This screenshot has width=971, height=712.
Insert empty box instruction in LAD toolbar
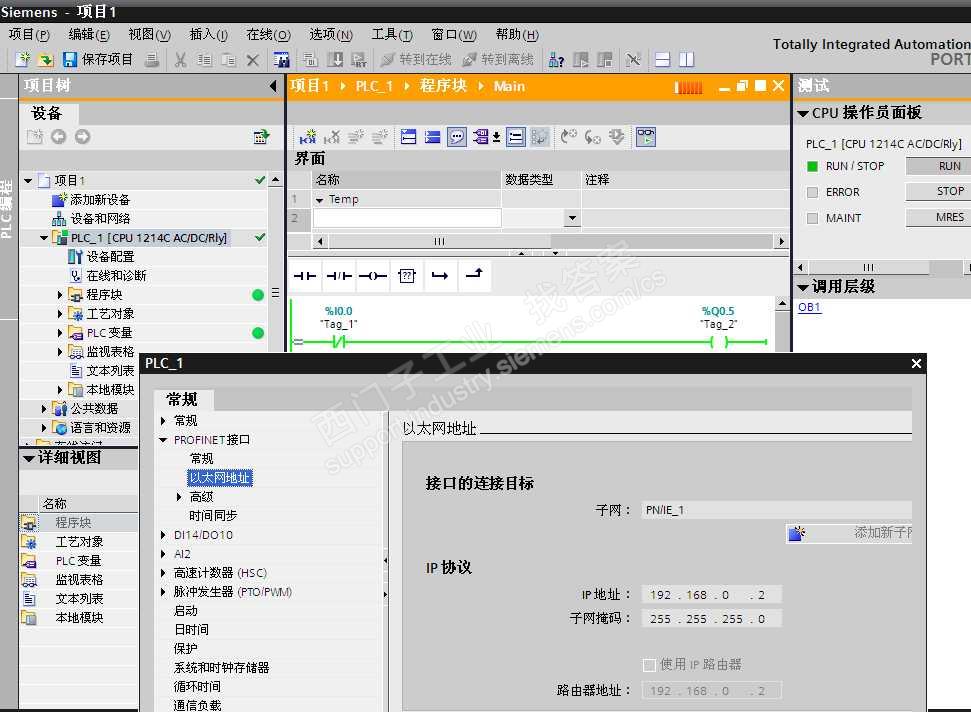406,276
